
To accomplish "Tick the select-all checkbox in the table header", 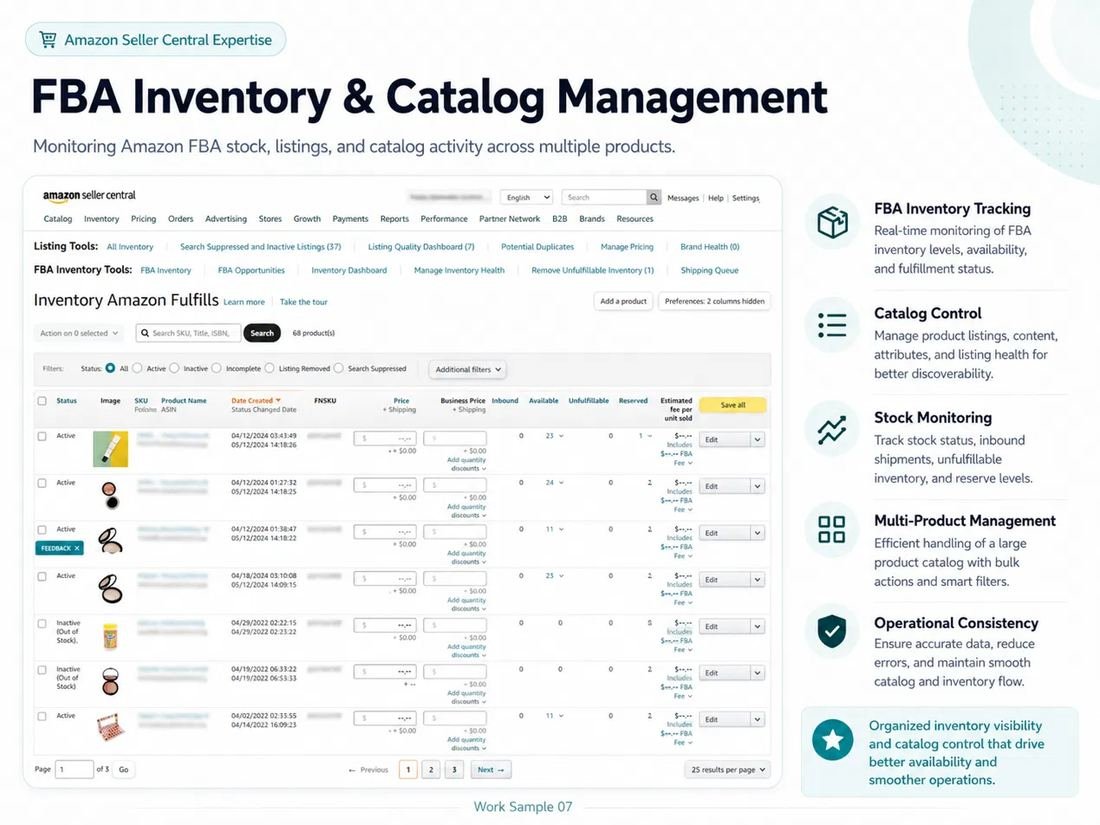I will click(x=42, y=401).
